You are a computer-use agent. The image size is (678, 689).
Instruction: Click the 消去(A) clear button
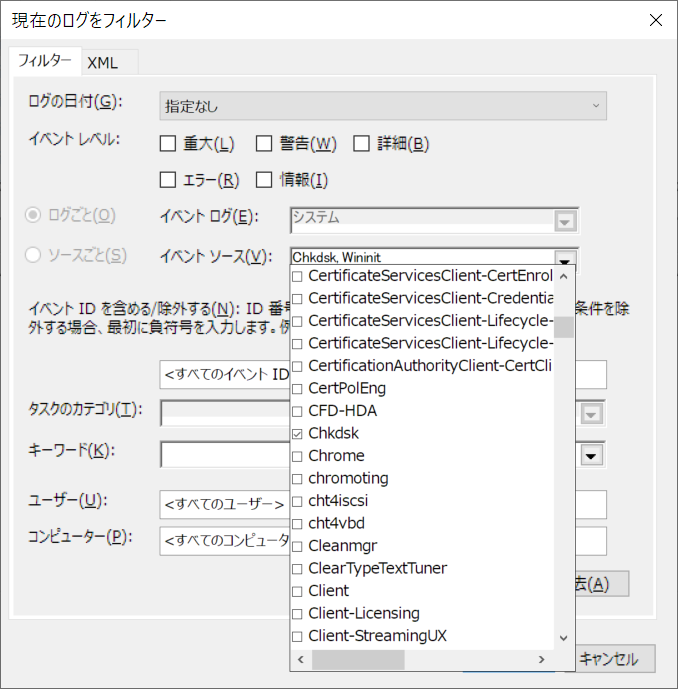point(602,584)
